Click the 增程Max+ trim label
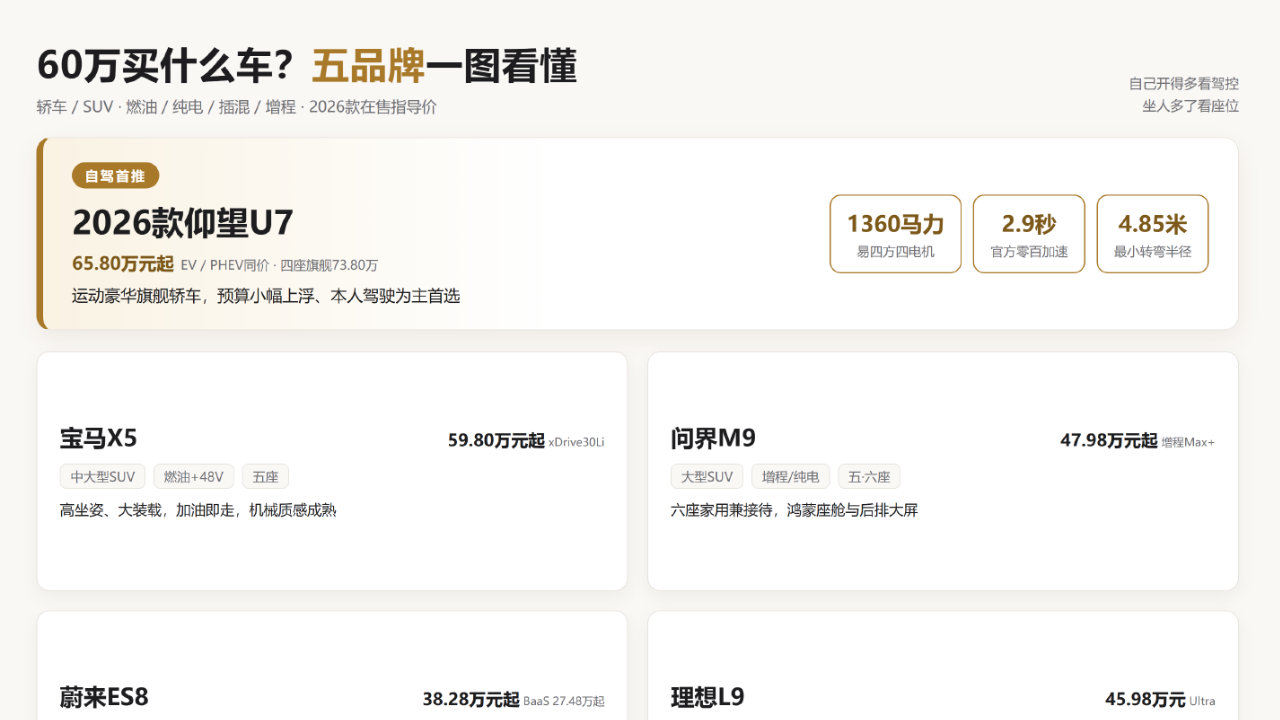This screenshot has width=1280, height=720. click(x=1188, y=441)
